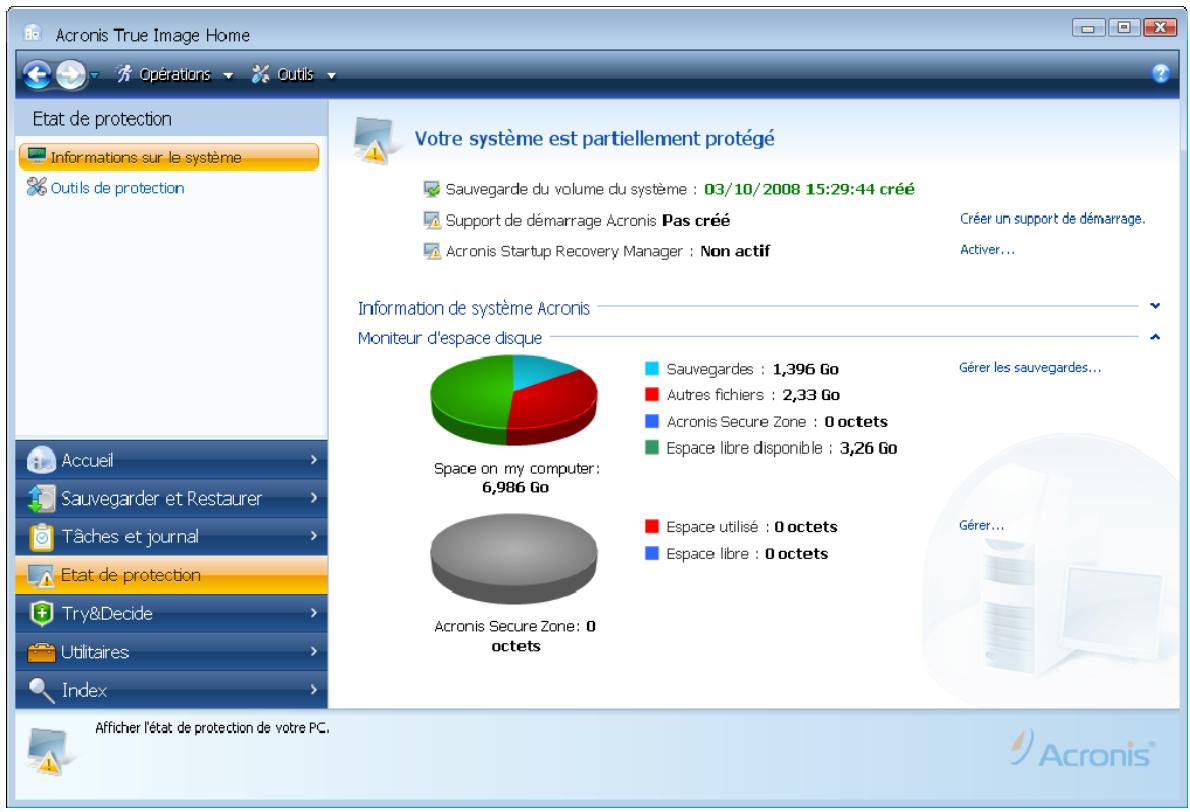Viewport: 1190px width, 812px height.
Task: Click the green Espace libre disponible swatch
Action: tap(651, 448)
